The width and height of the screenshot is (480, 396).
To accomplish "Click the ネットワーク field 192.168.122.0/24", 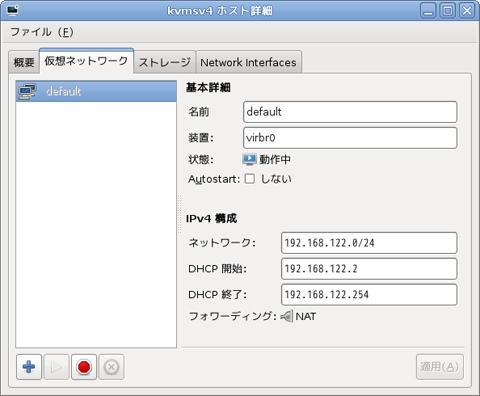I will click(369, 243).
